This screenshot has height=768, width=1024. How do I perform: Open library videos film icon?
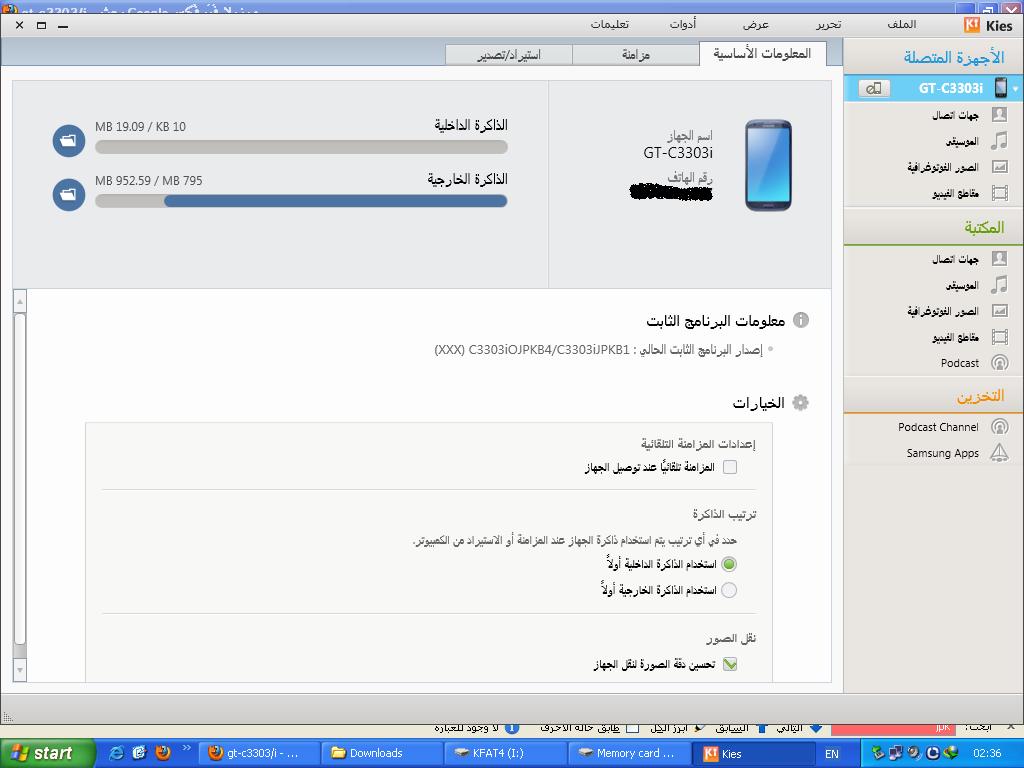tap(999, 337)
